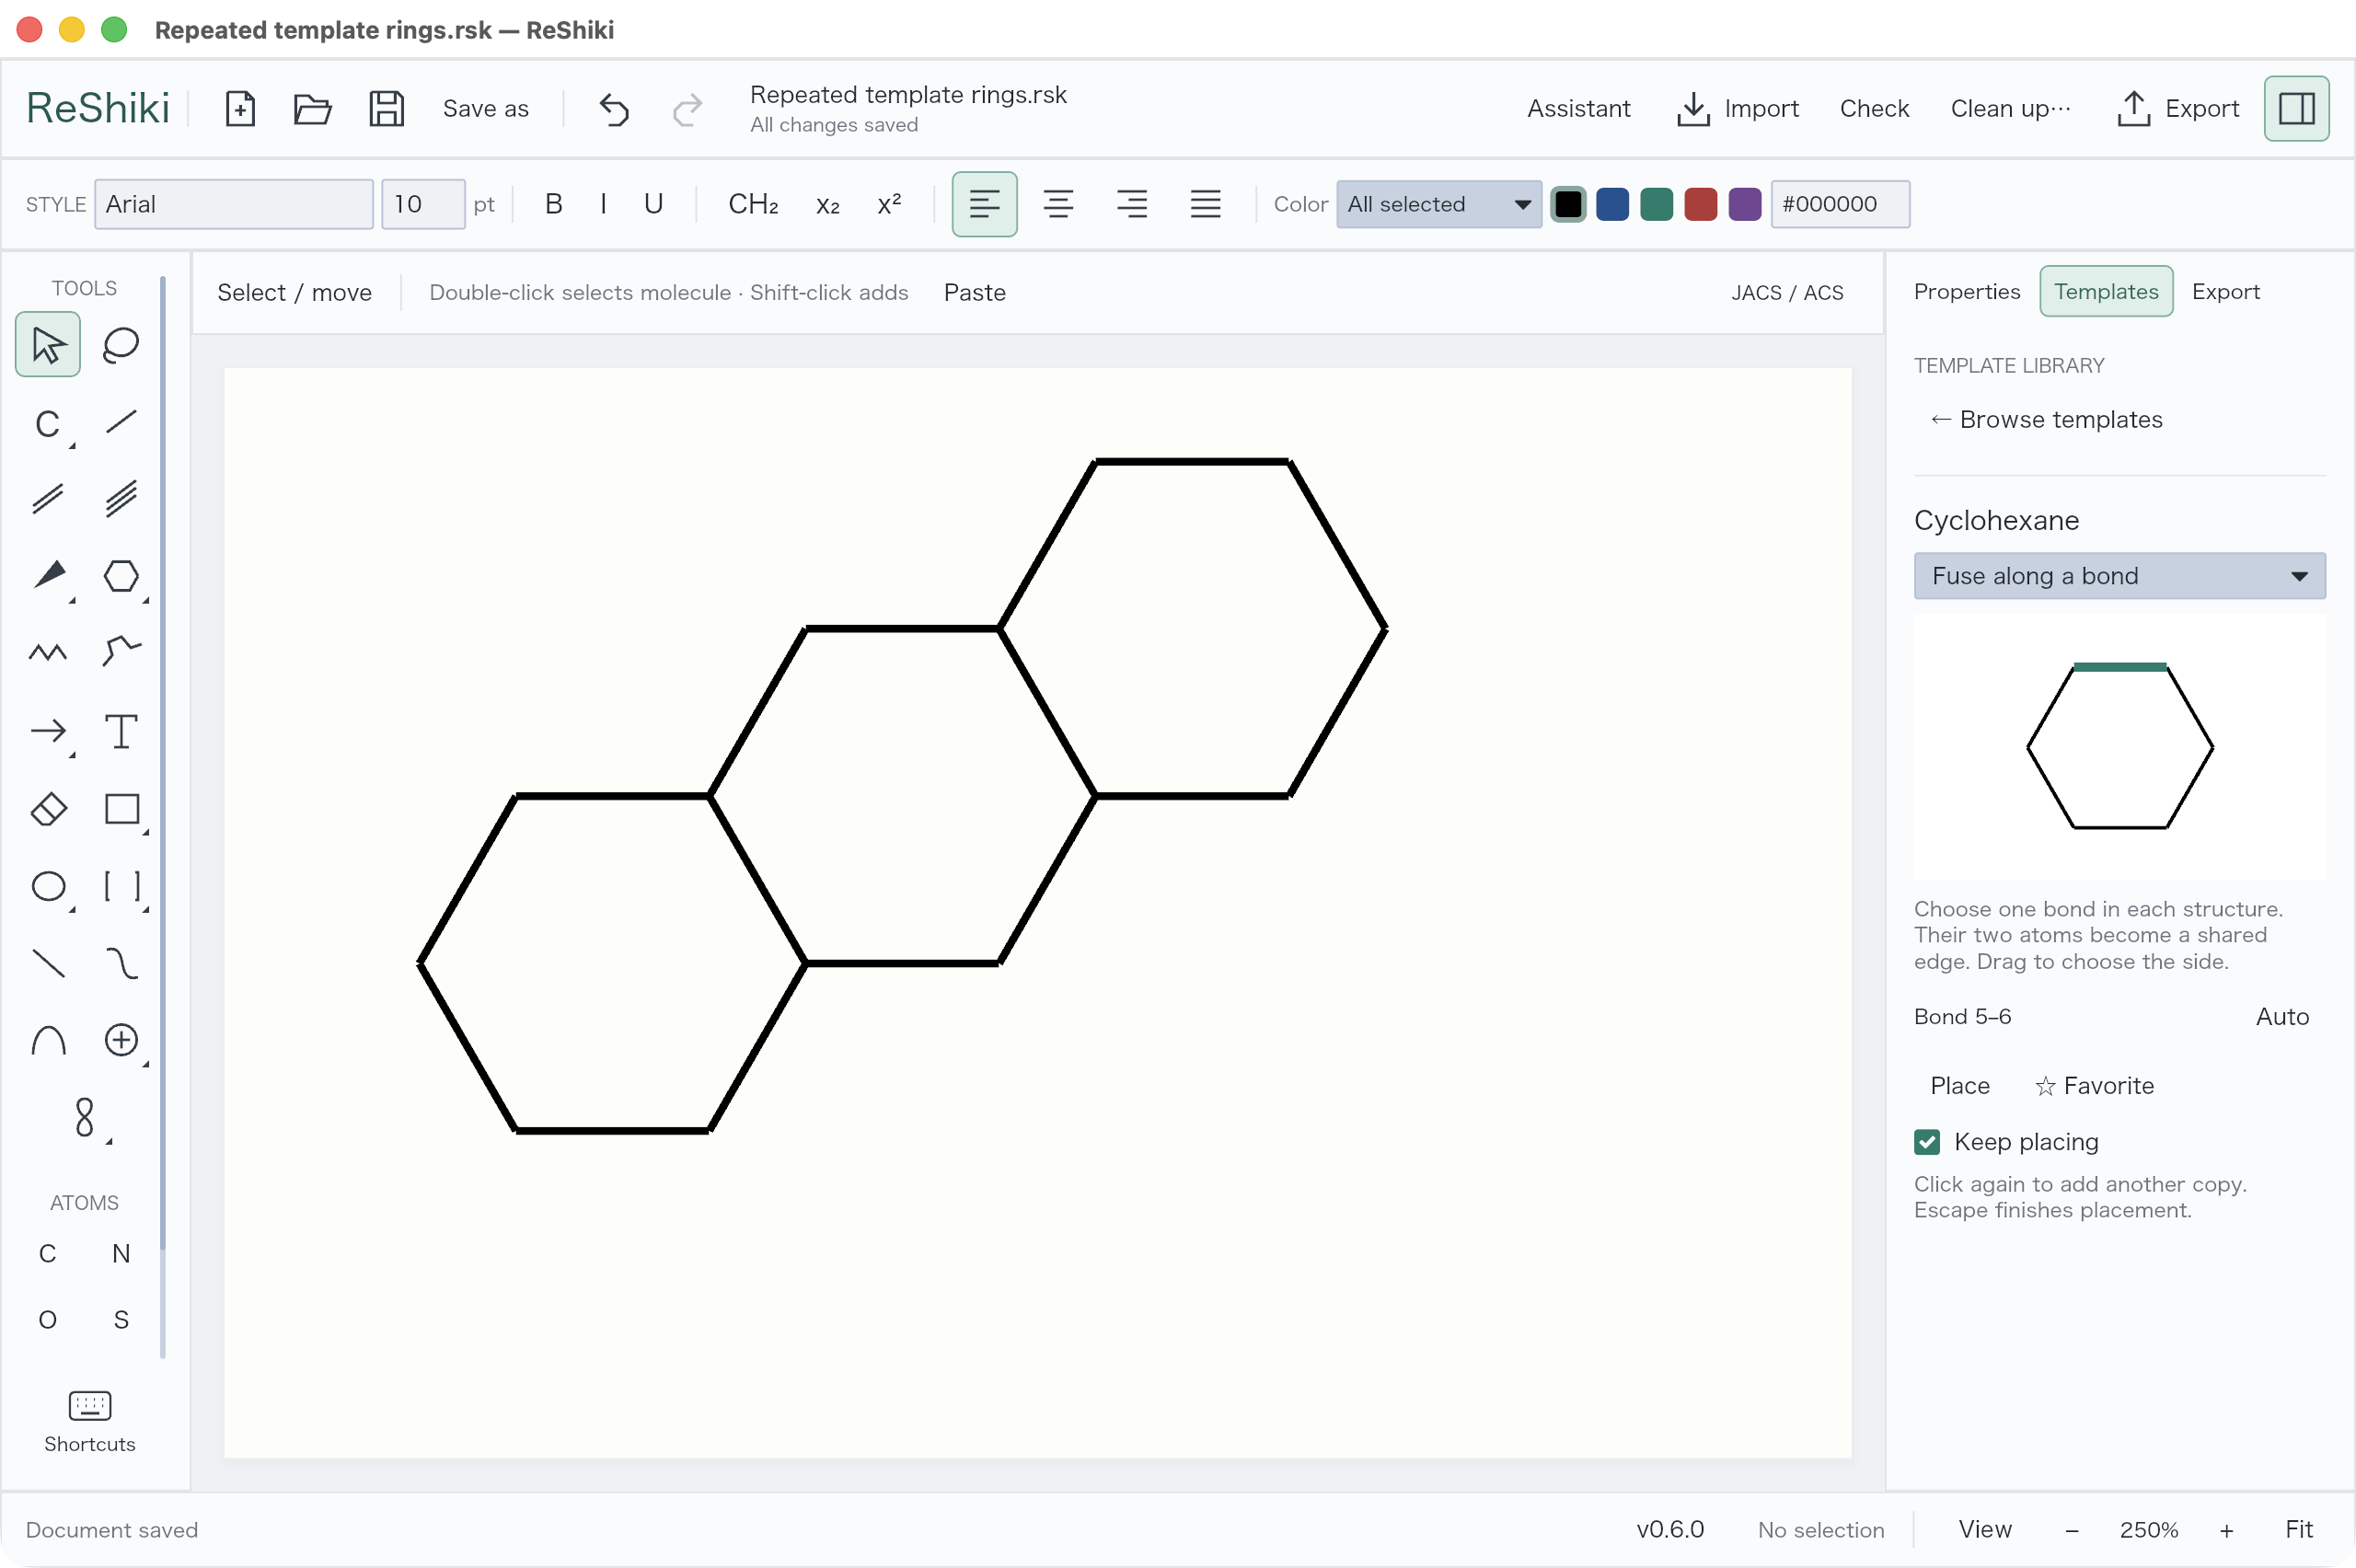Image resolution: width=2356 pixels, height=1568 pixels.
Task: Switch to the Properties tab
Action: 1966,292
